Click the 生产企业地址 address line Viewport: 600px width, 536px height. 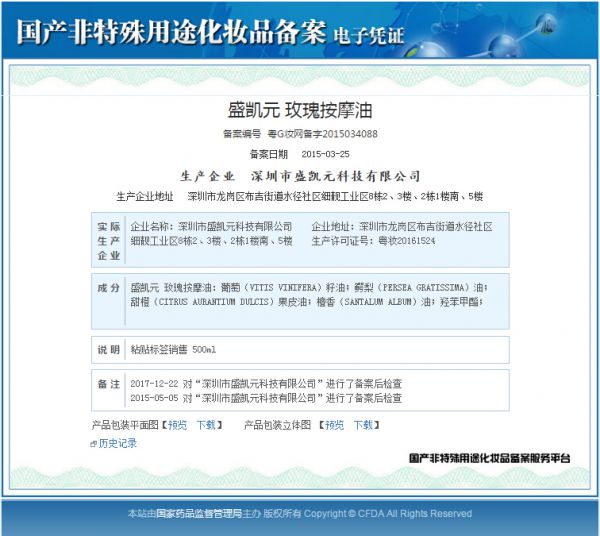300,197
